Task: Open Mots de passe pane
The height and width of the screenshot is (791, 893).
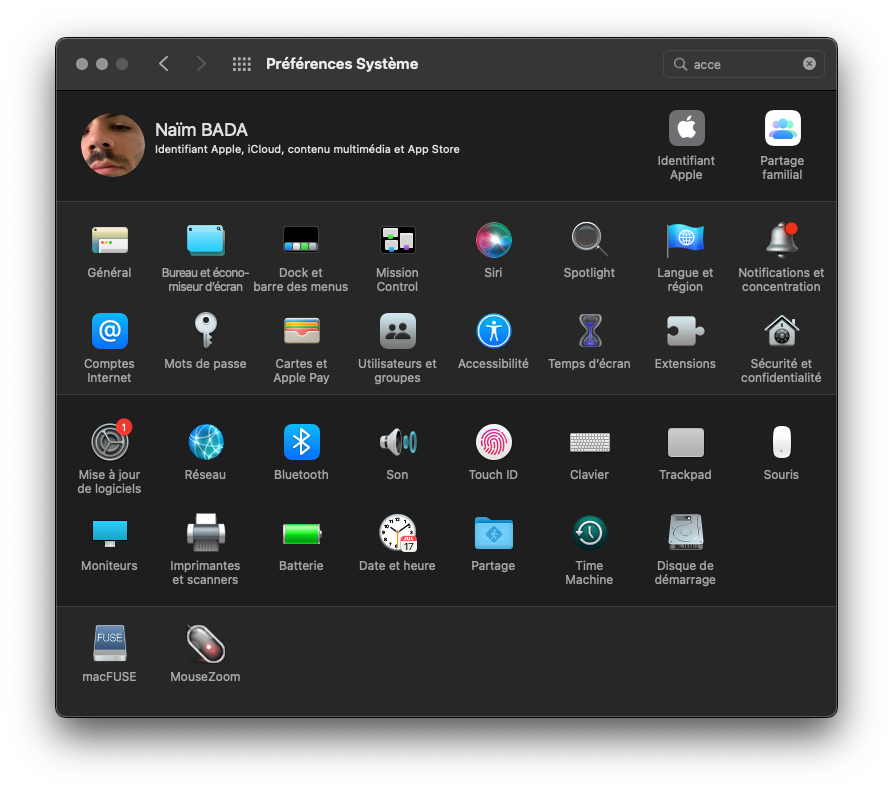Action: click(205, 331)
